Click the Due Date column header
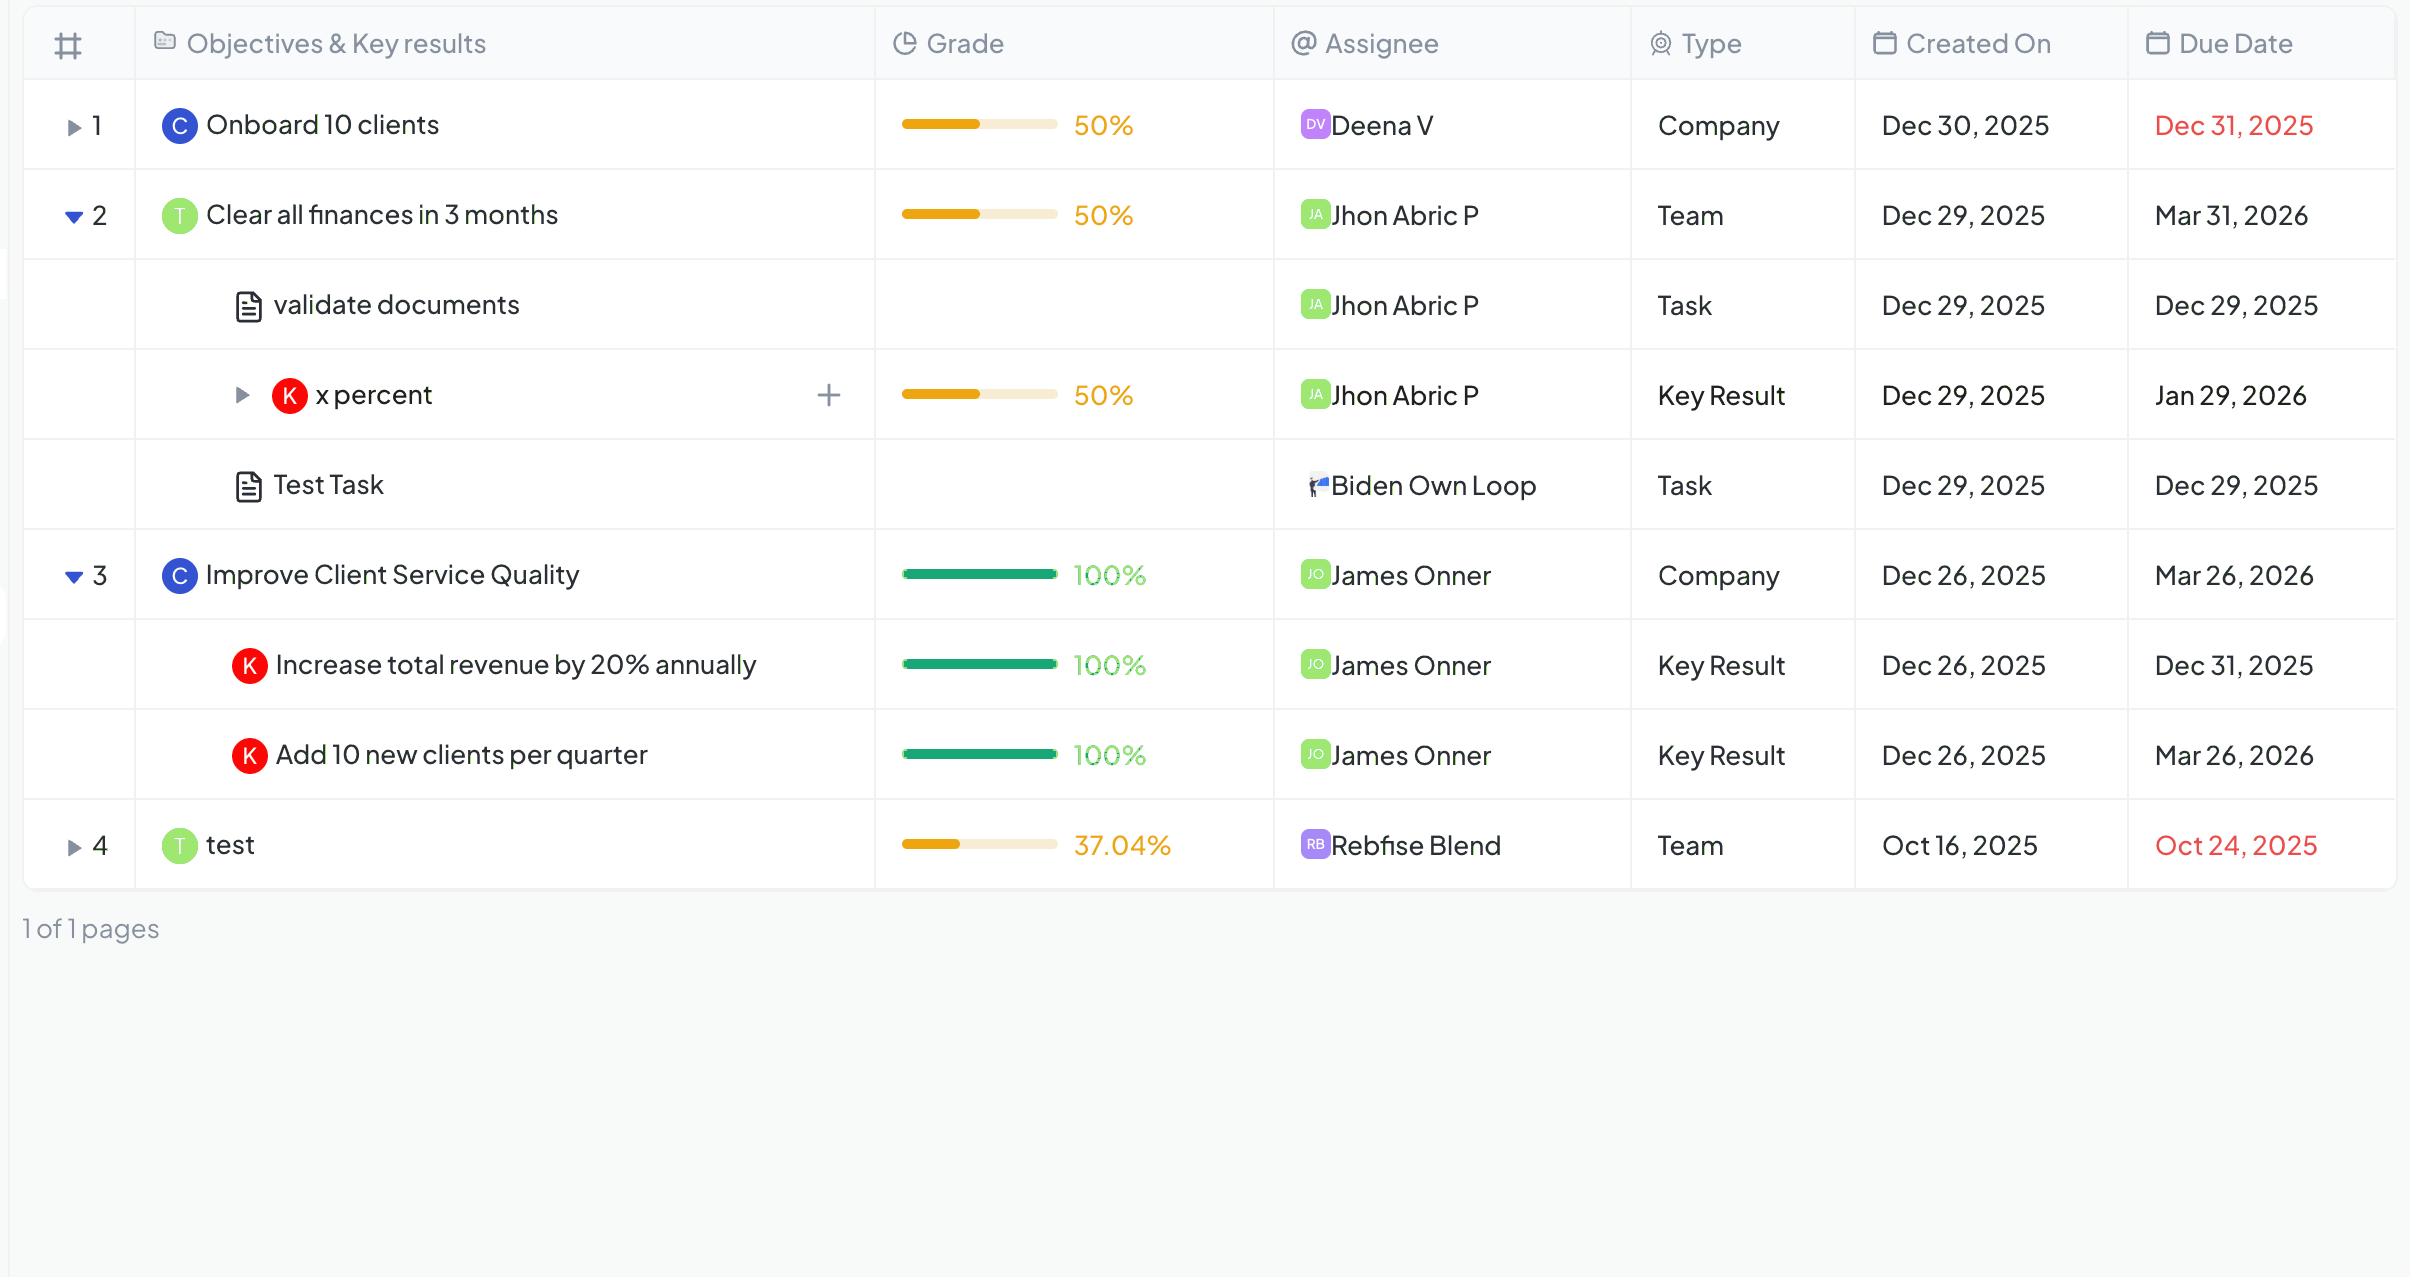Screen dimensions: 2410x1277 coord(2234,44)
